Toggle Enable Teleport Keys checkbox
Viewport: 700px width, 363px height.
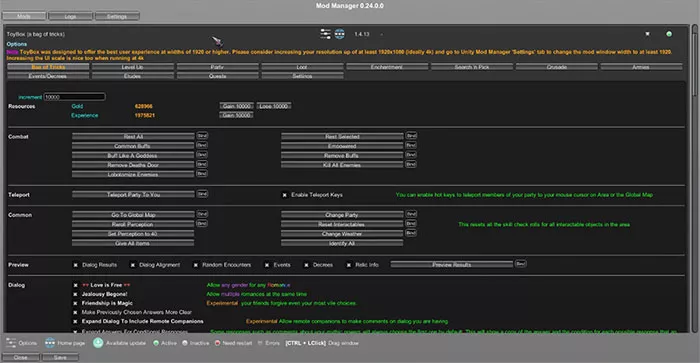point(284,195)
